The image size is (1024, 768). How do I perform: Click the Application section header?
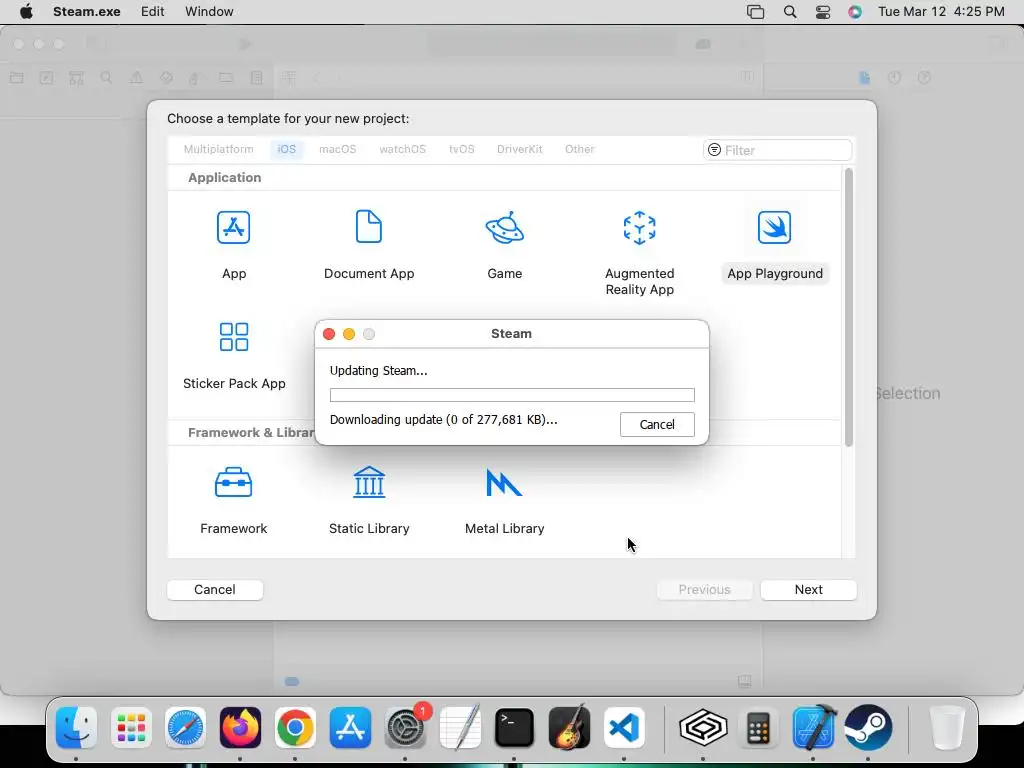(x=225, y=178)
